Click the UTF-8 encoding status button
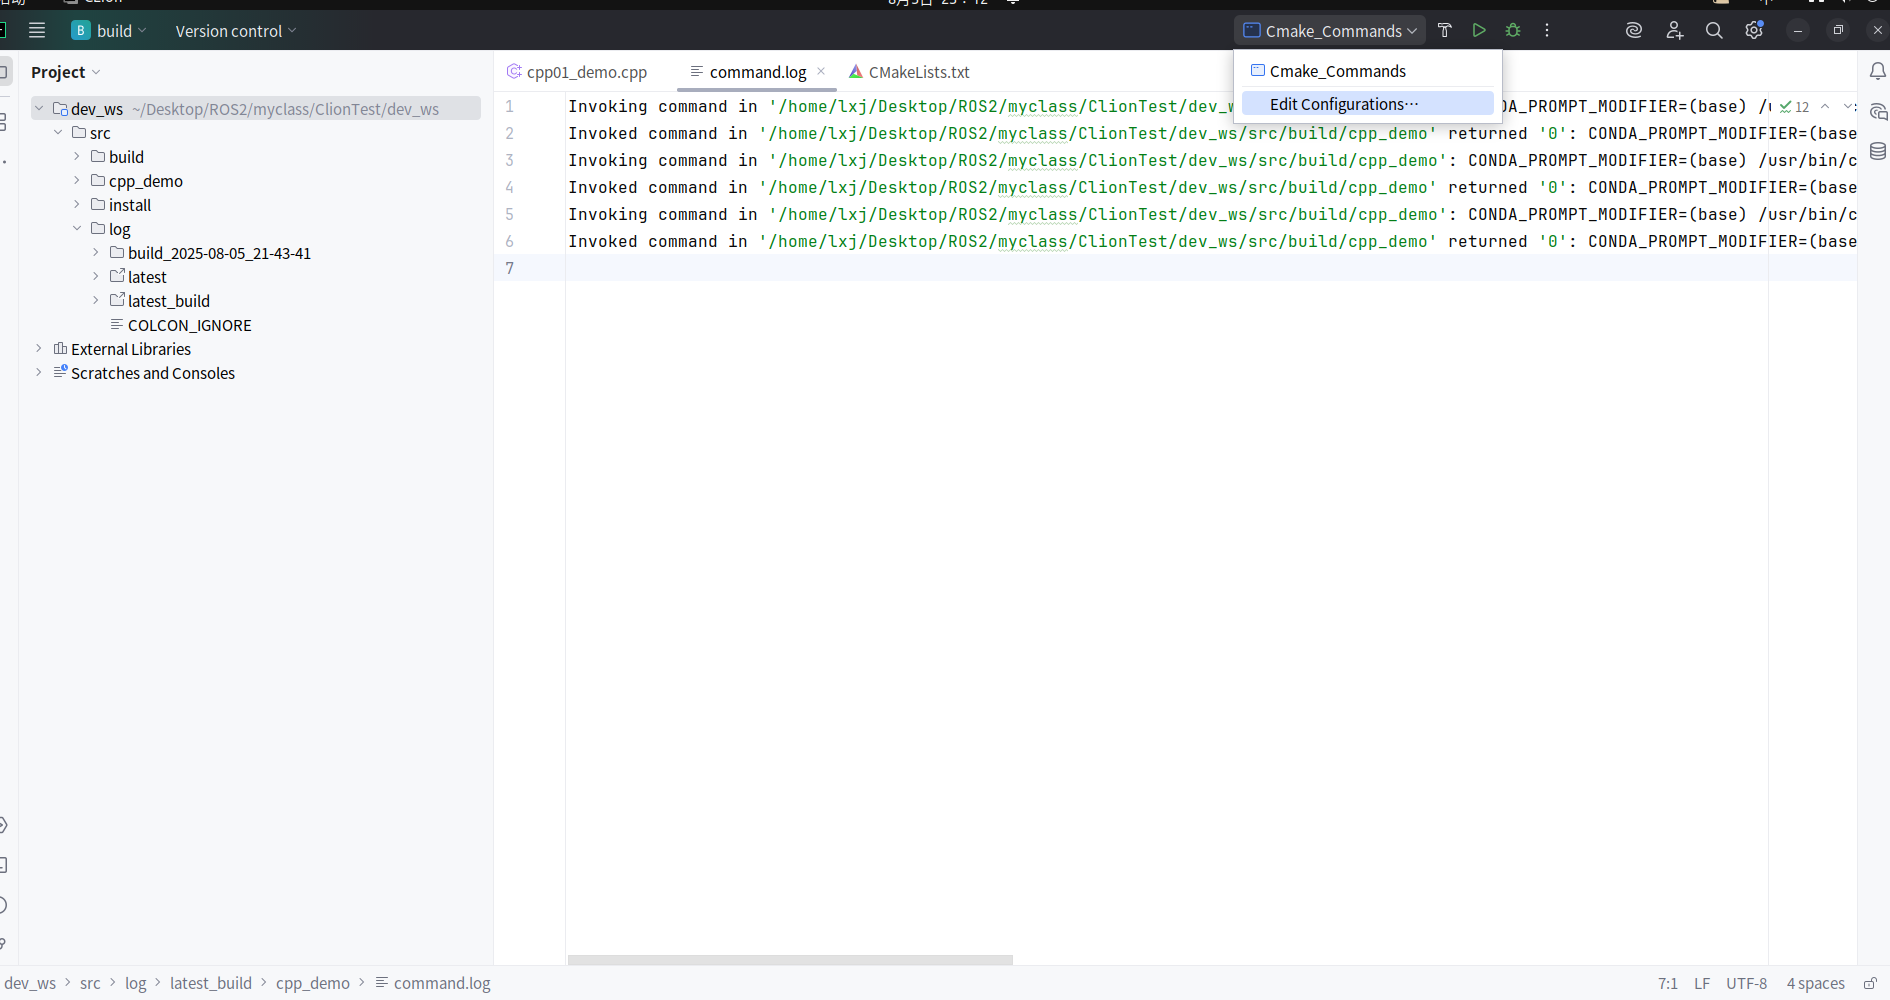This screenshot has height=1000, width=1890. [x=1746, y=984]
